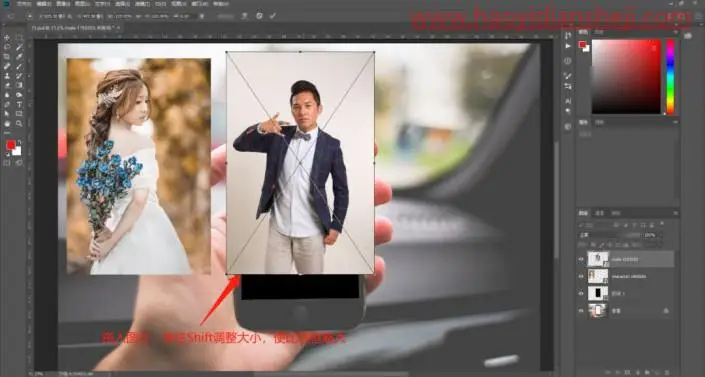Select the Eyedropper tool

pos(19,57)
